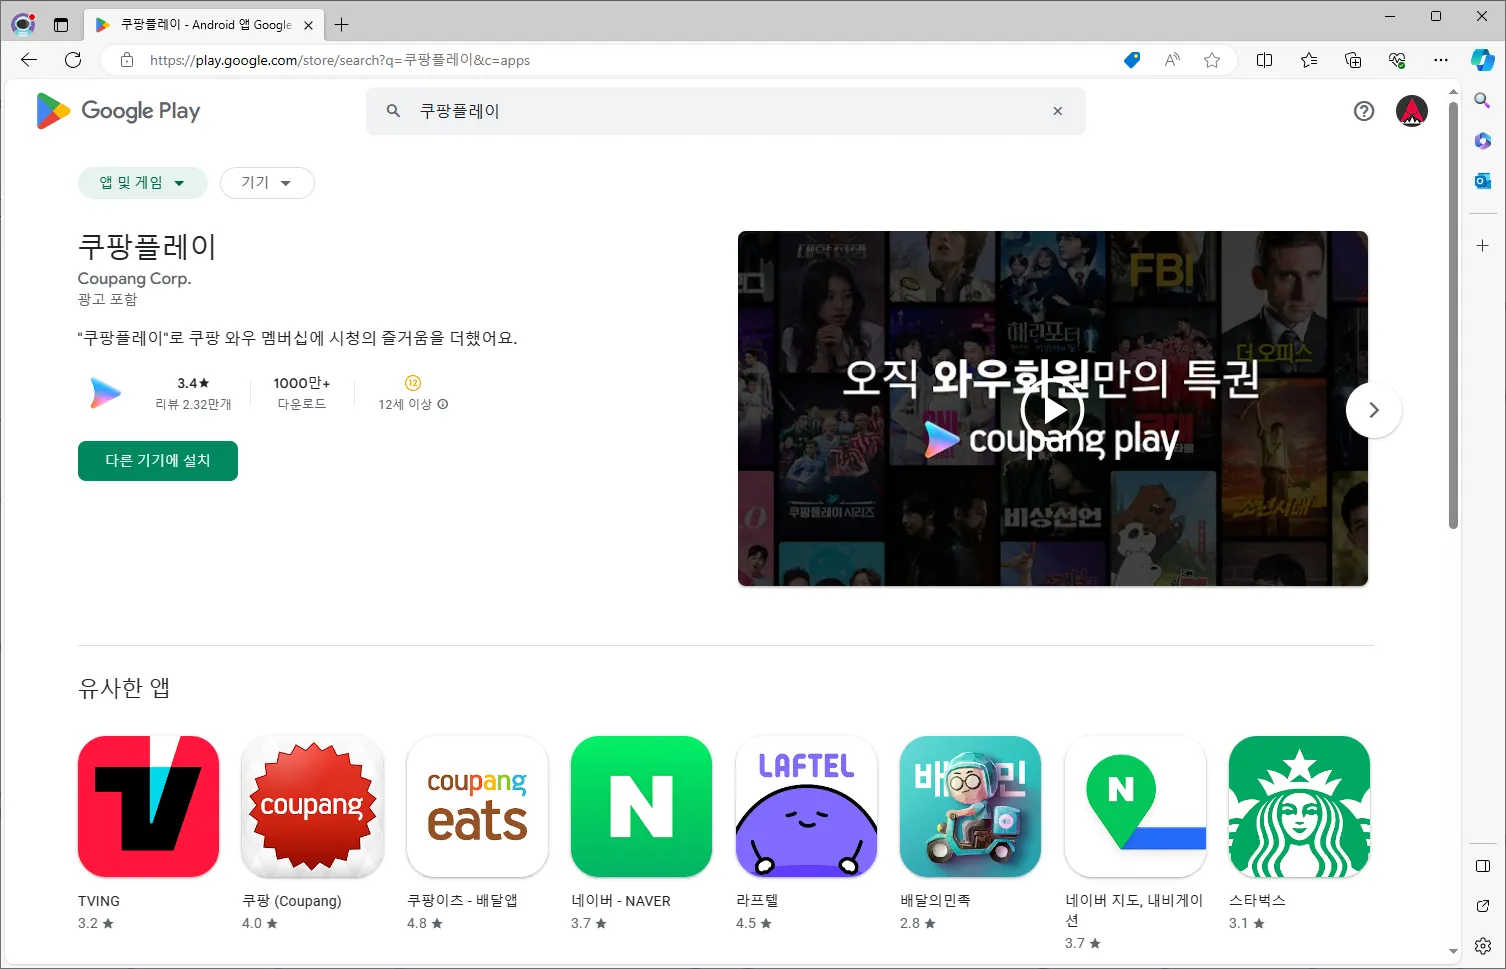This screenshot has width=1506, height=969.
Task: Click the 12세 이상 info icon
Action: click(x=443, y=404)
